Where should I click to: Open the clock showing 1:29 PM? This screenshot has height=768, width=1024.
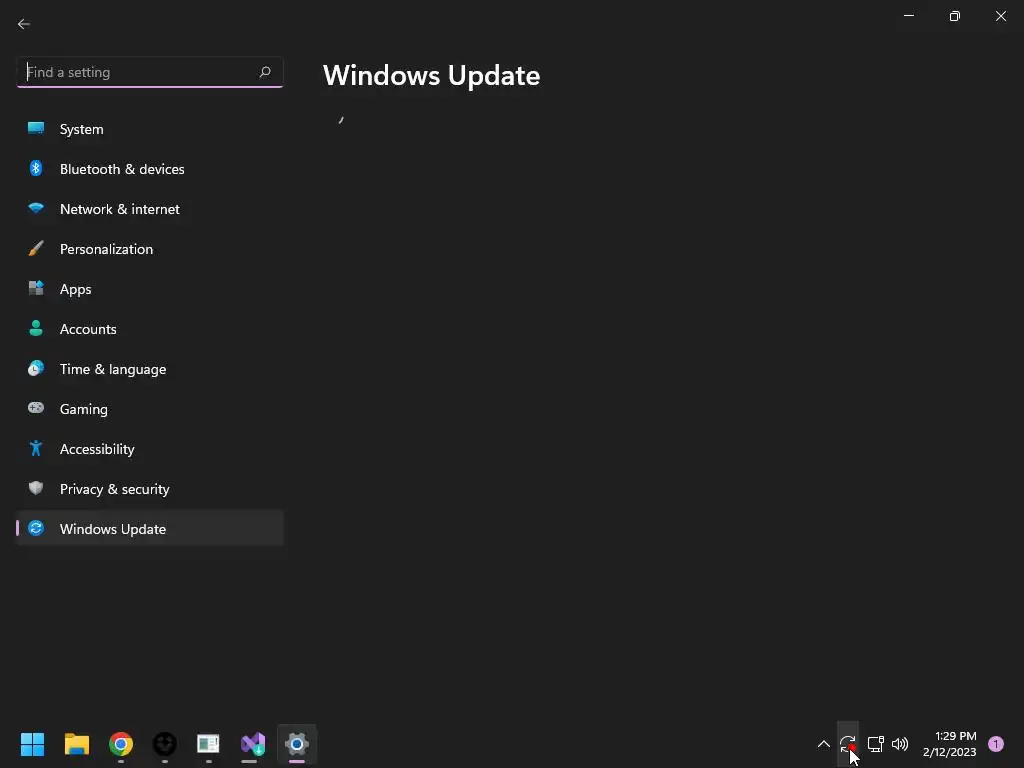coord(950,744)
